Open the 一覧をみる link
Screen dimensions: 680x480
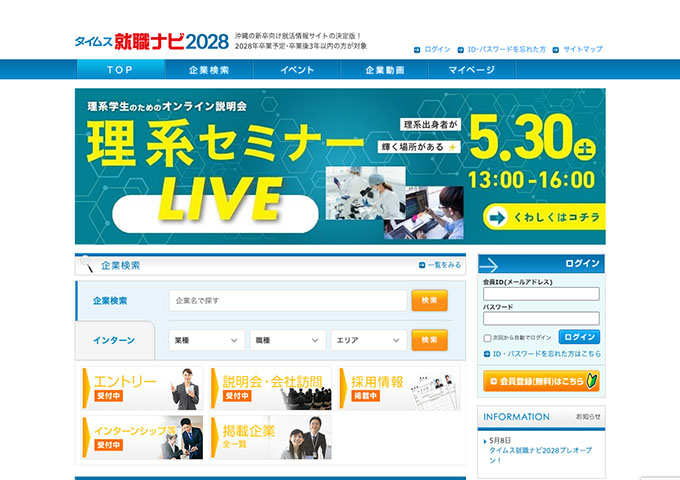[x=444, y=265]
